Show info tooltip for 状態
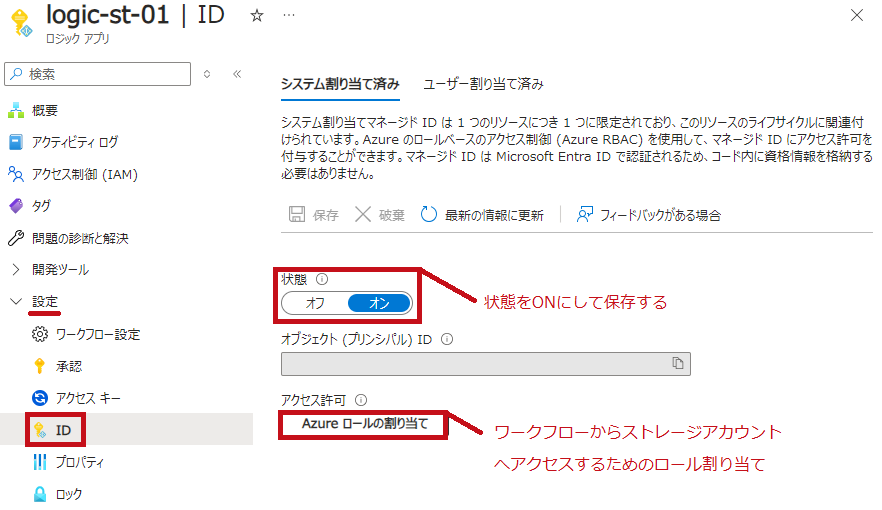Screen dimensions: 882x510 point(322,279)
